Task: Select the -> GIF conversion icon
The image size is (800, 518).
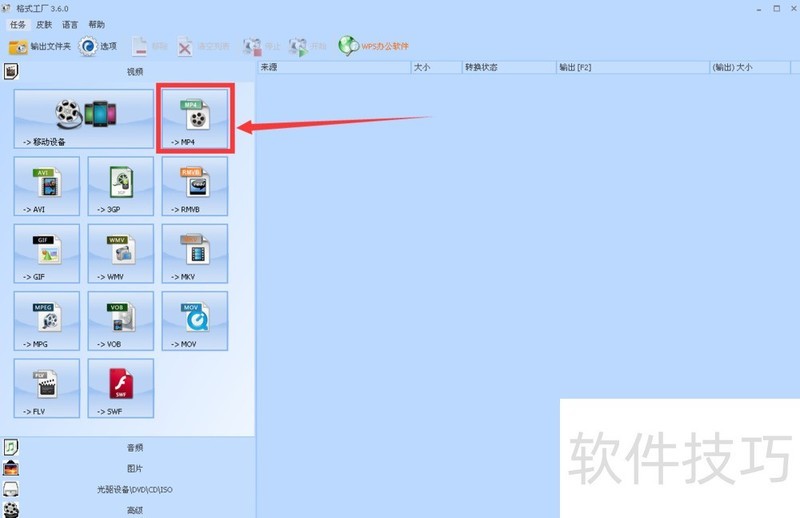Action: (47, 254)
